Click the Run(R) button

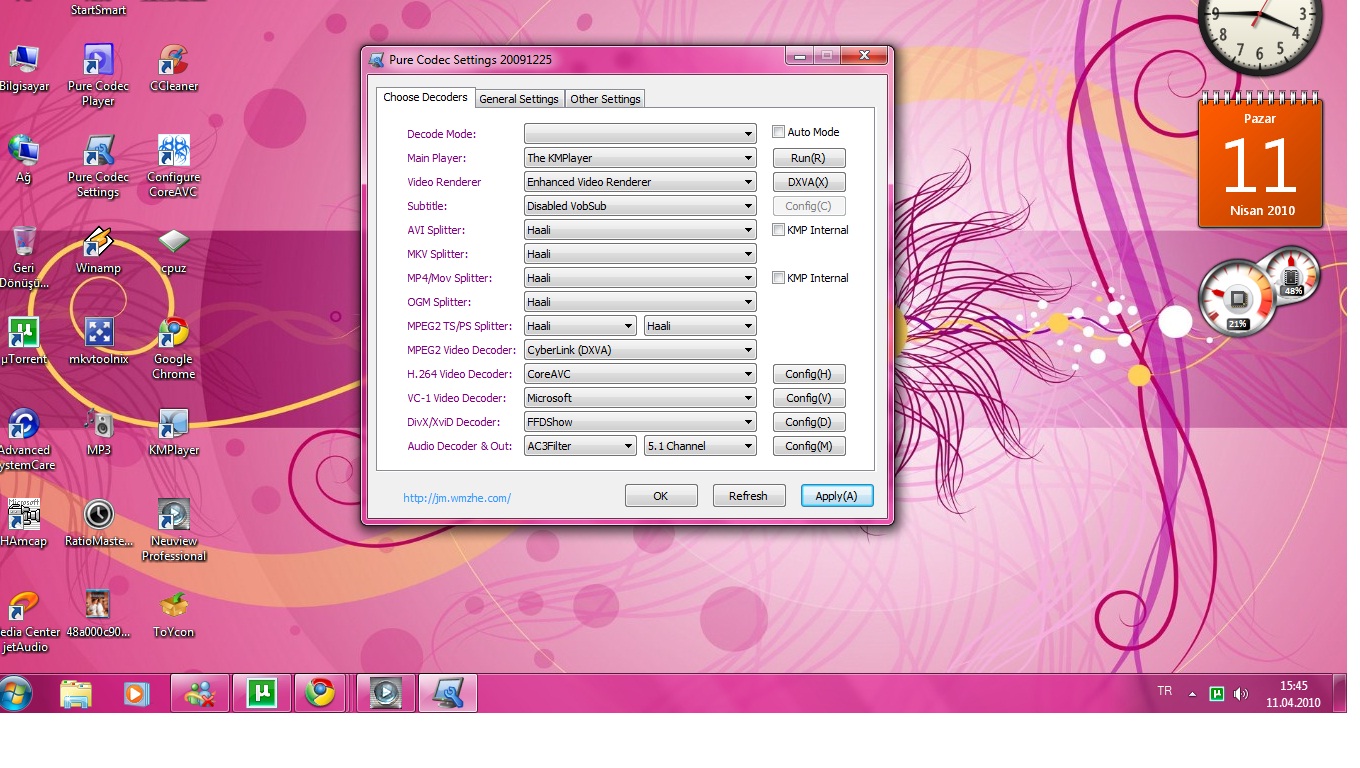point(809,158)
